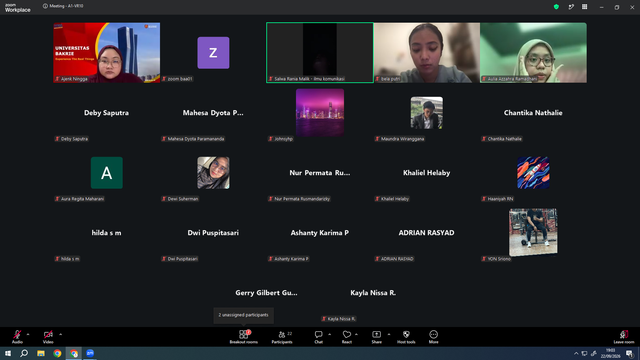Screen dimensions: 640x360
Task: Click the green encryption shield icon
Action: click(x=556, y=7)
